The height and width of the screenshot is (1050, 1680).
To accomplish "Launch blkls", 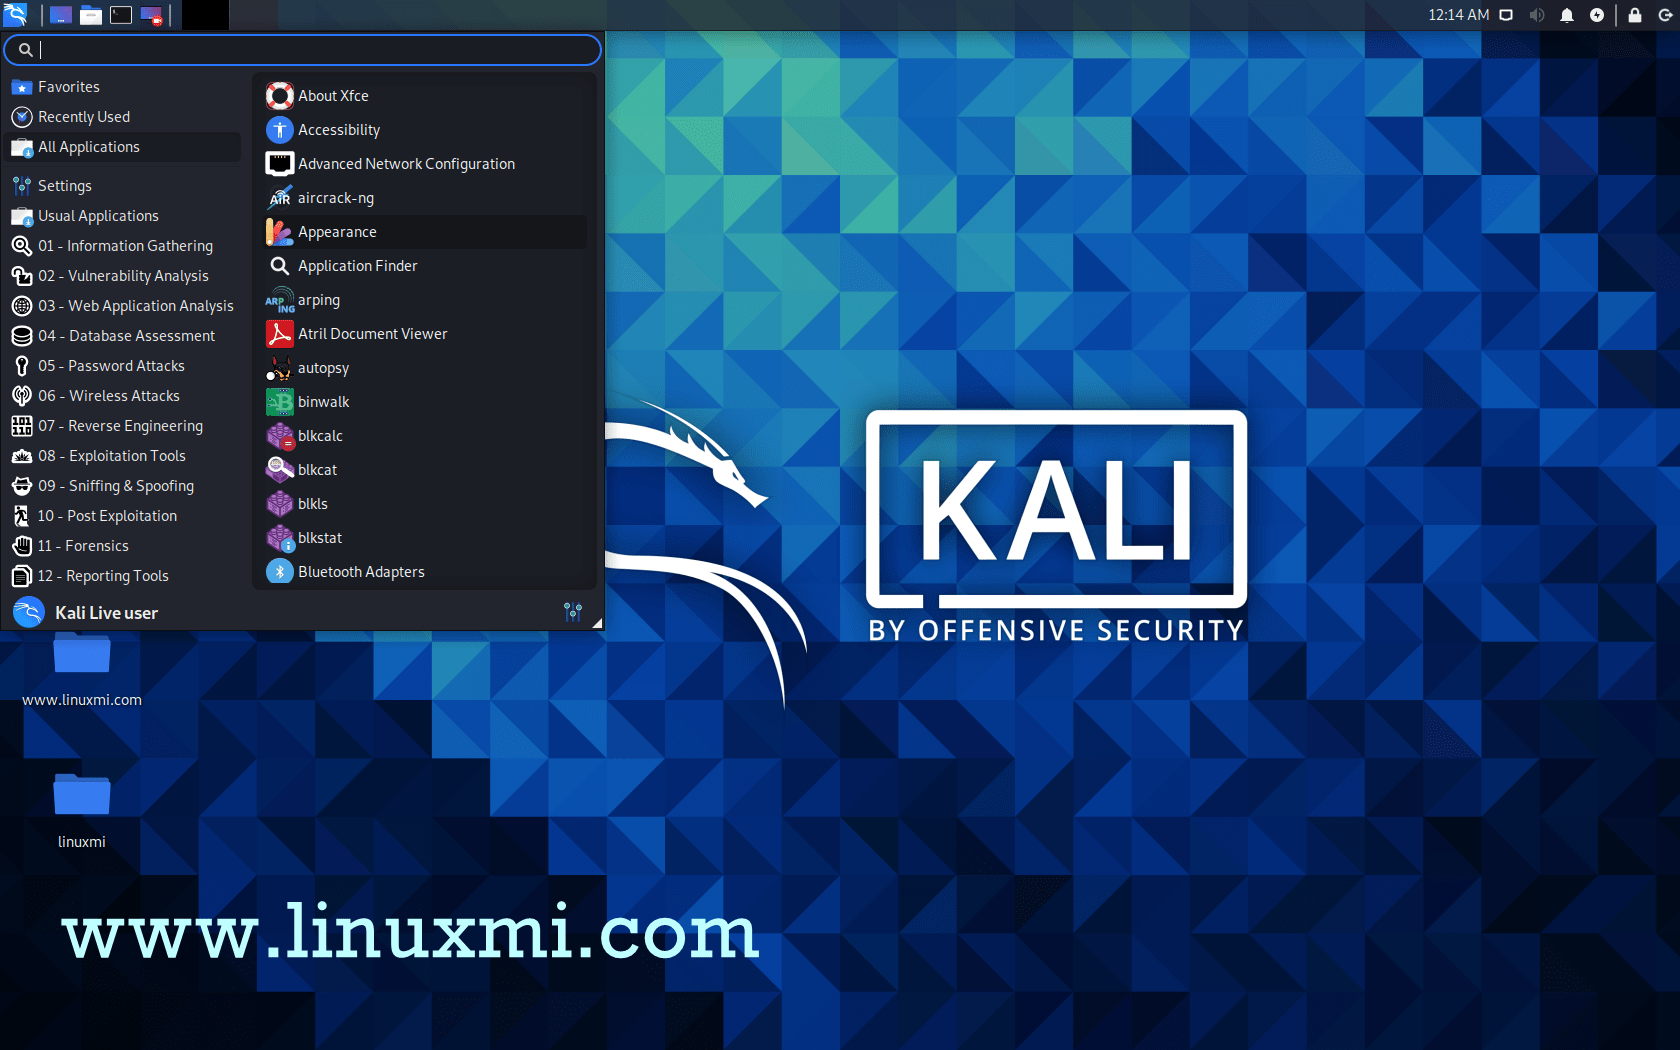I will [424, 504].
